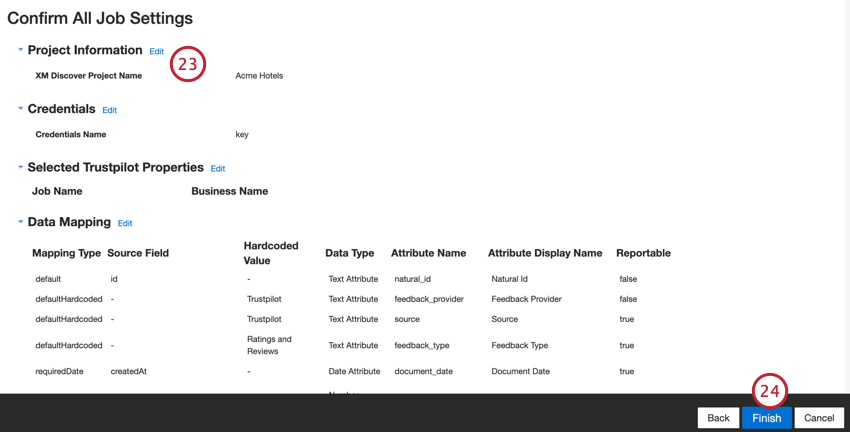Collapse Selected Trustpilot Properties section triangle
This screenshot has width=850, height=432.
tap(21, 167)
